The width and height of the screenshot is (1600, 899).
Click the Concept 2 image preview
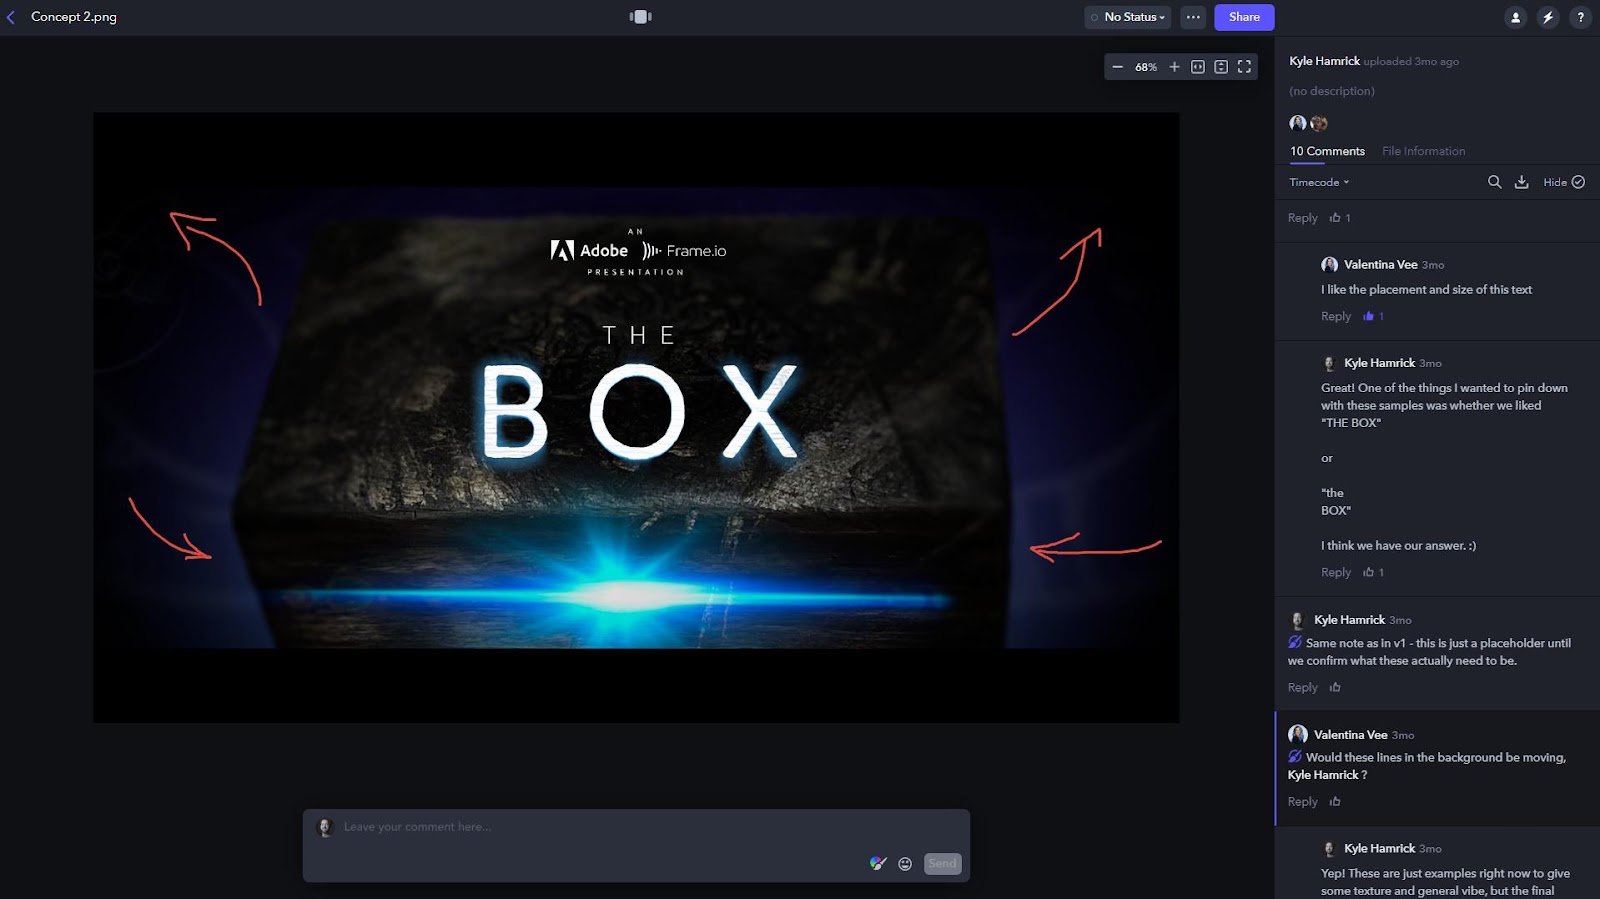coord(636,417)
